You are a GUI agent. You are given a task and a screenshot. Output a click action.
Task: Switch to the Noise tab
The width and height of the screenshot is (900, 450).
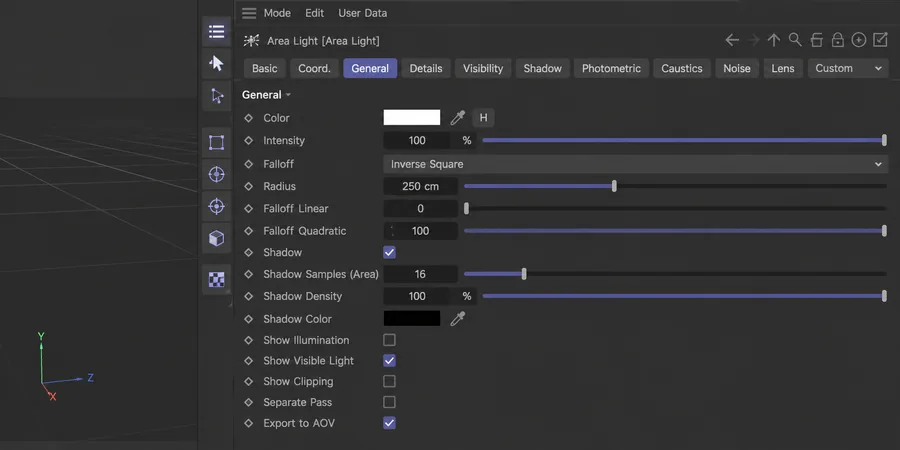[x=737, y=68]
